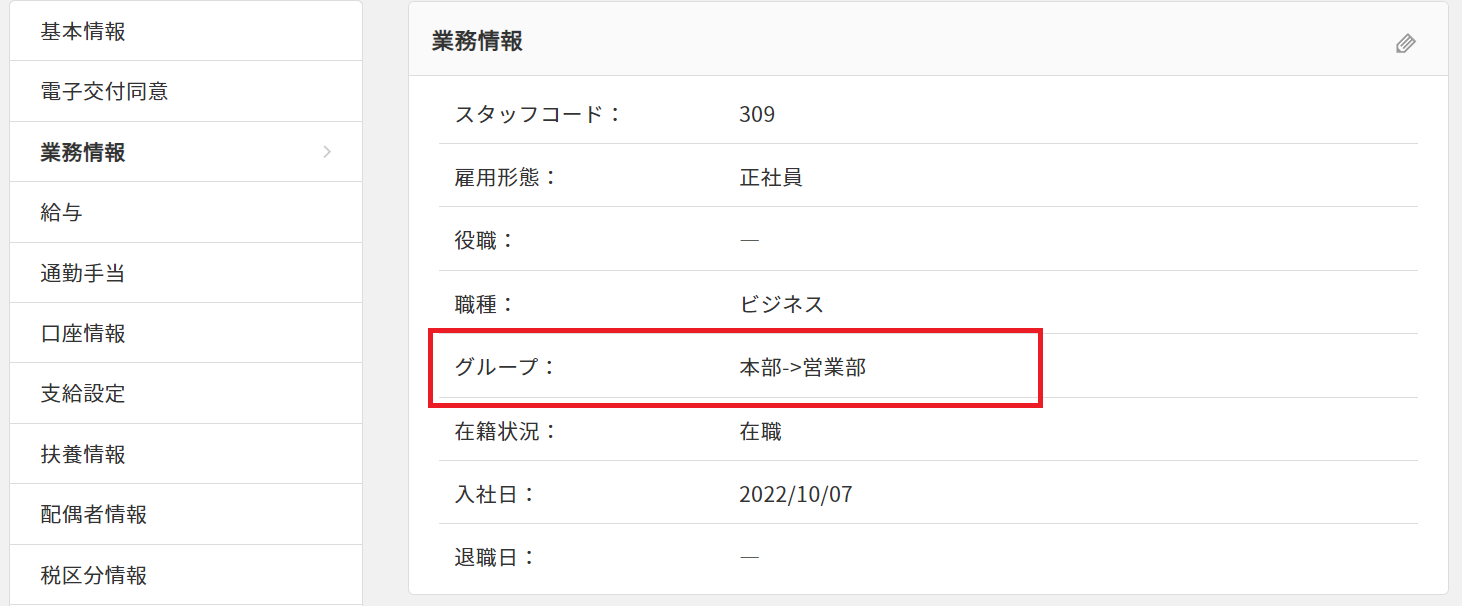Open 基本情報 in the sidebar menu
Image resolution: width=1462 pixels, height=606 pixels.
(83, 31)
